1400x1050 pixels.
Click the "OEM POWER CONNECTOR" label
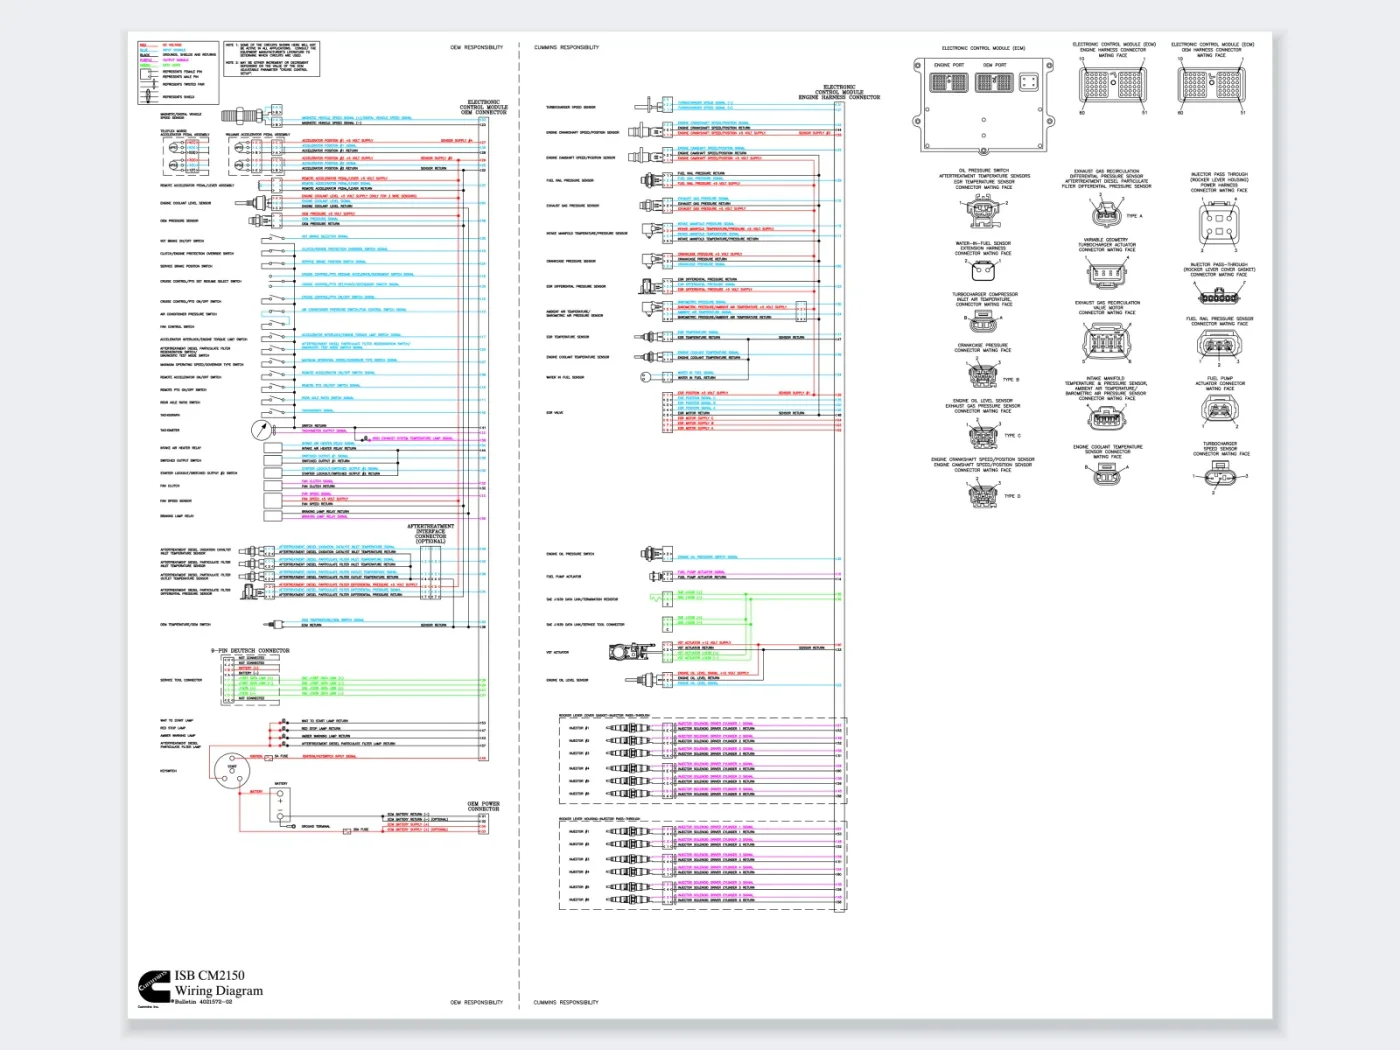[483, 806]
